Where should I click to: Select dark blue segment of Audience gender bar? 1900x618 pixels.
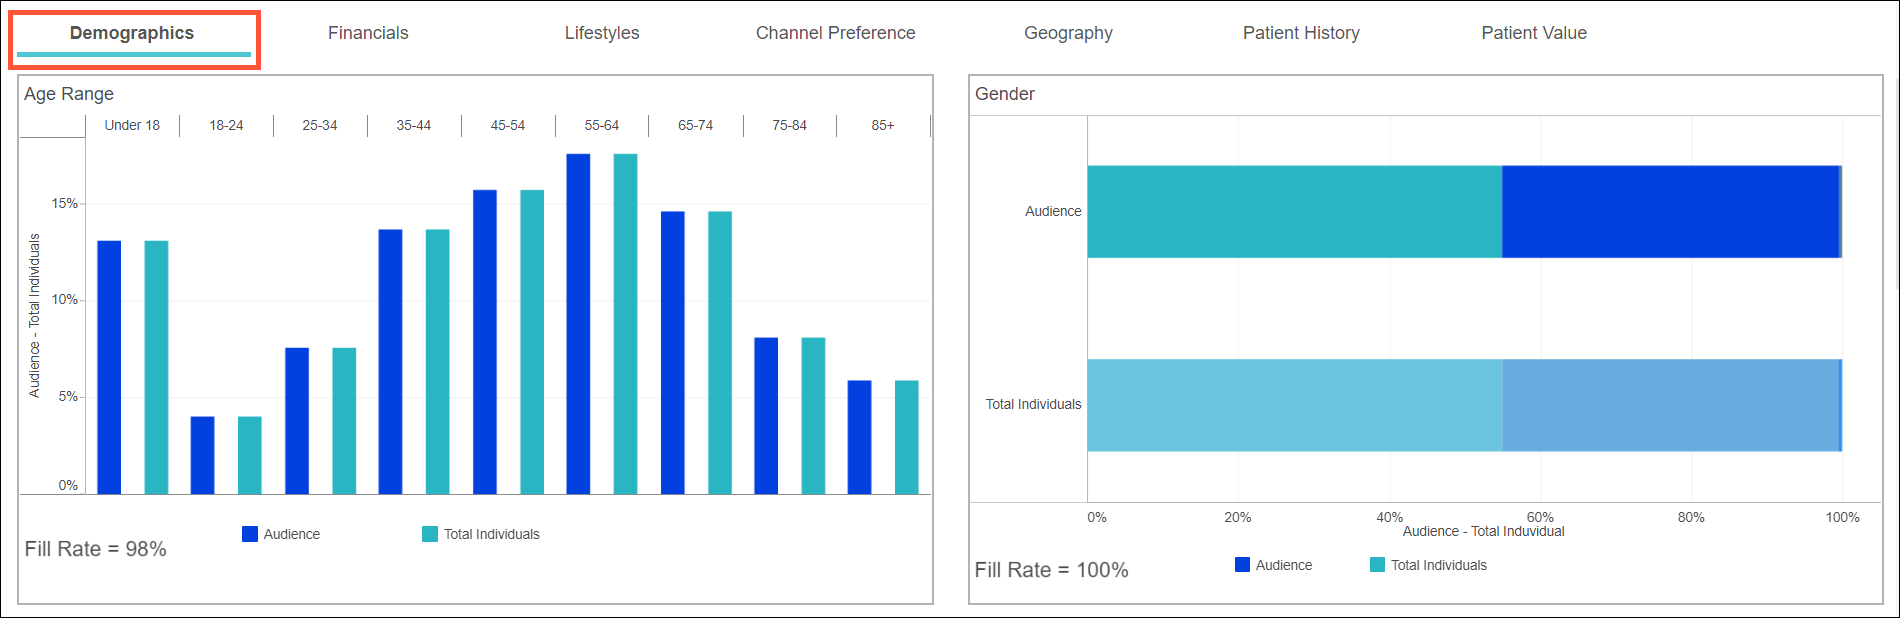pos(1670,212)
